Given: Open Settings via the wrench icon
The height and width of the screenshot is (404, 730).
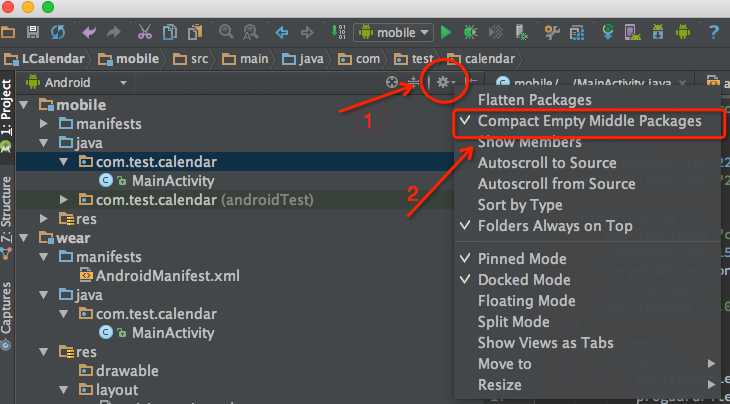Looking at the screenshot, I should pos(552,32).
